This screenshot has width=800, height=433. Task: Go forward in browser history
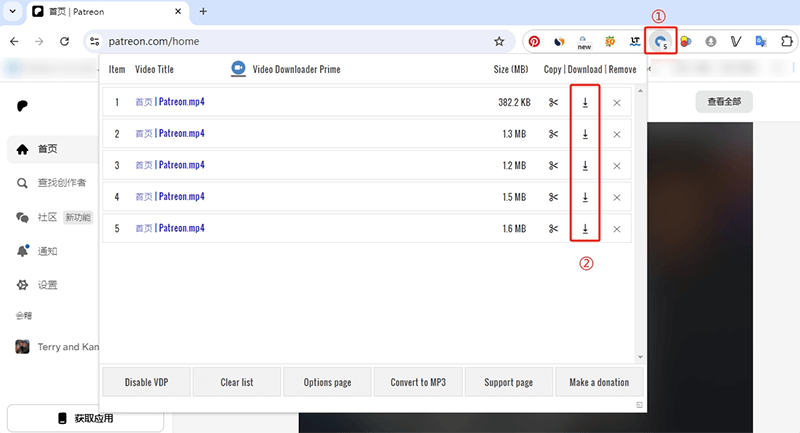39,41
